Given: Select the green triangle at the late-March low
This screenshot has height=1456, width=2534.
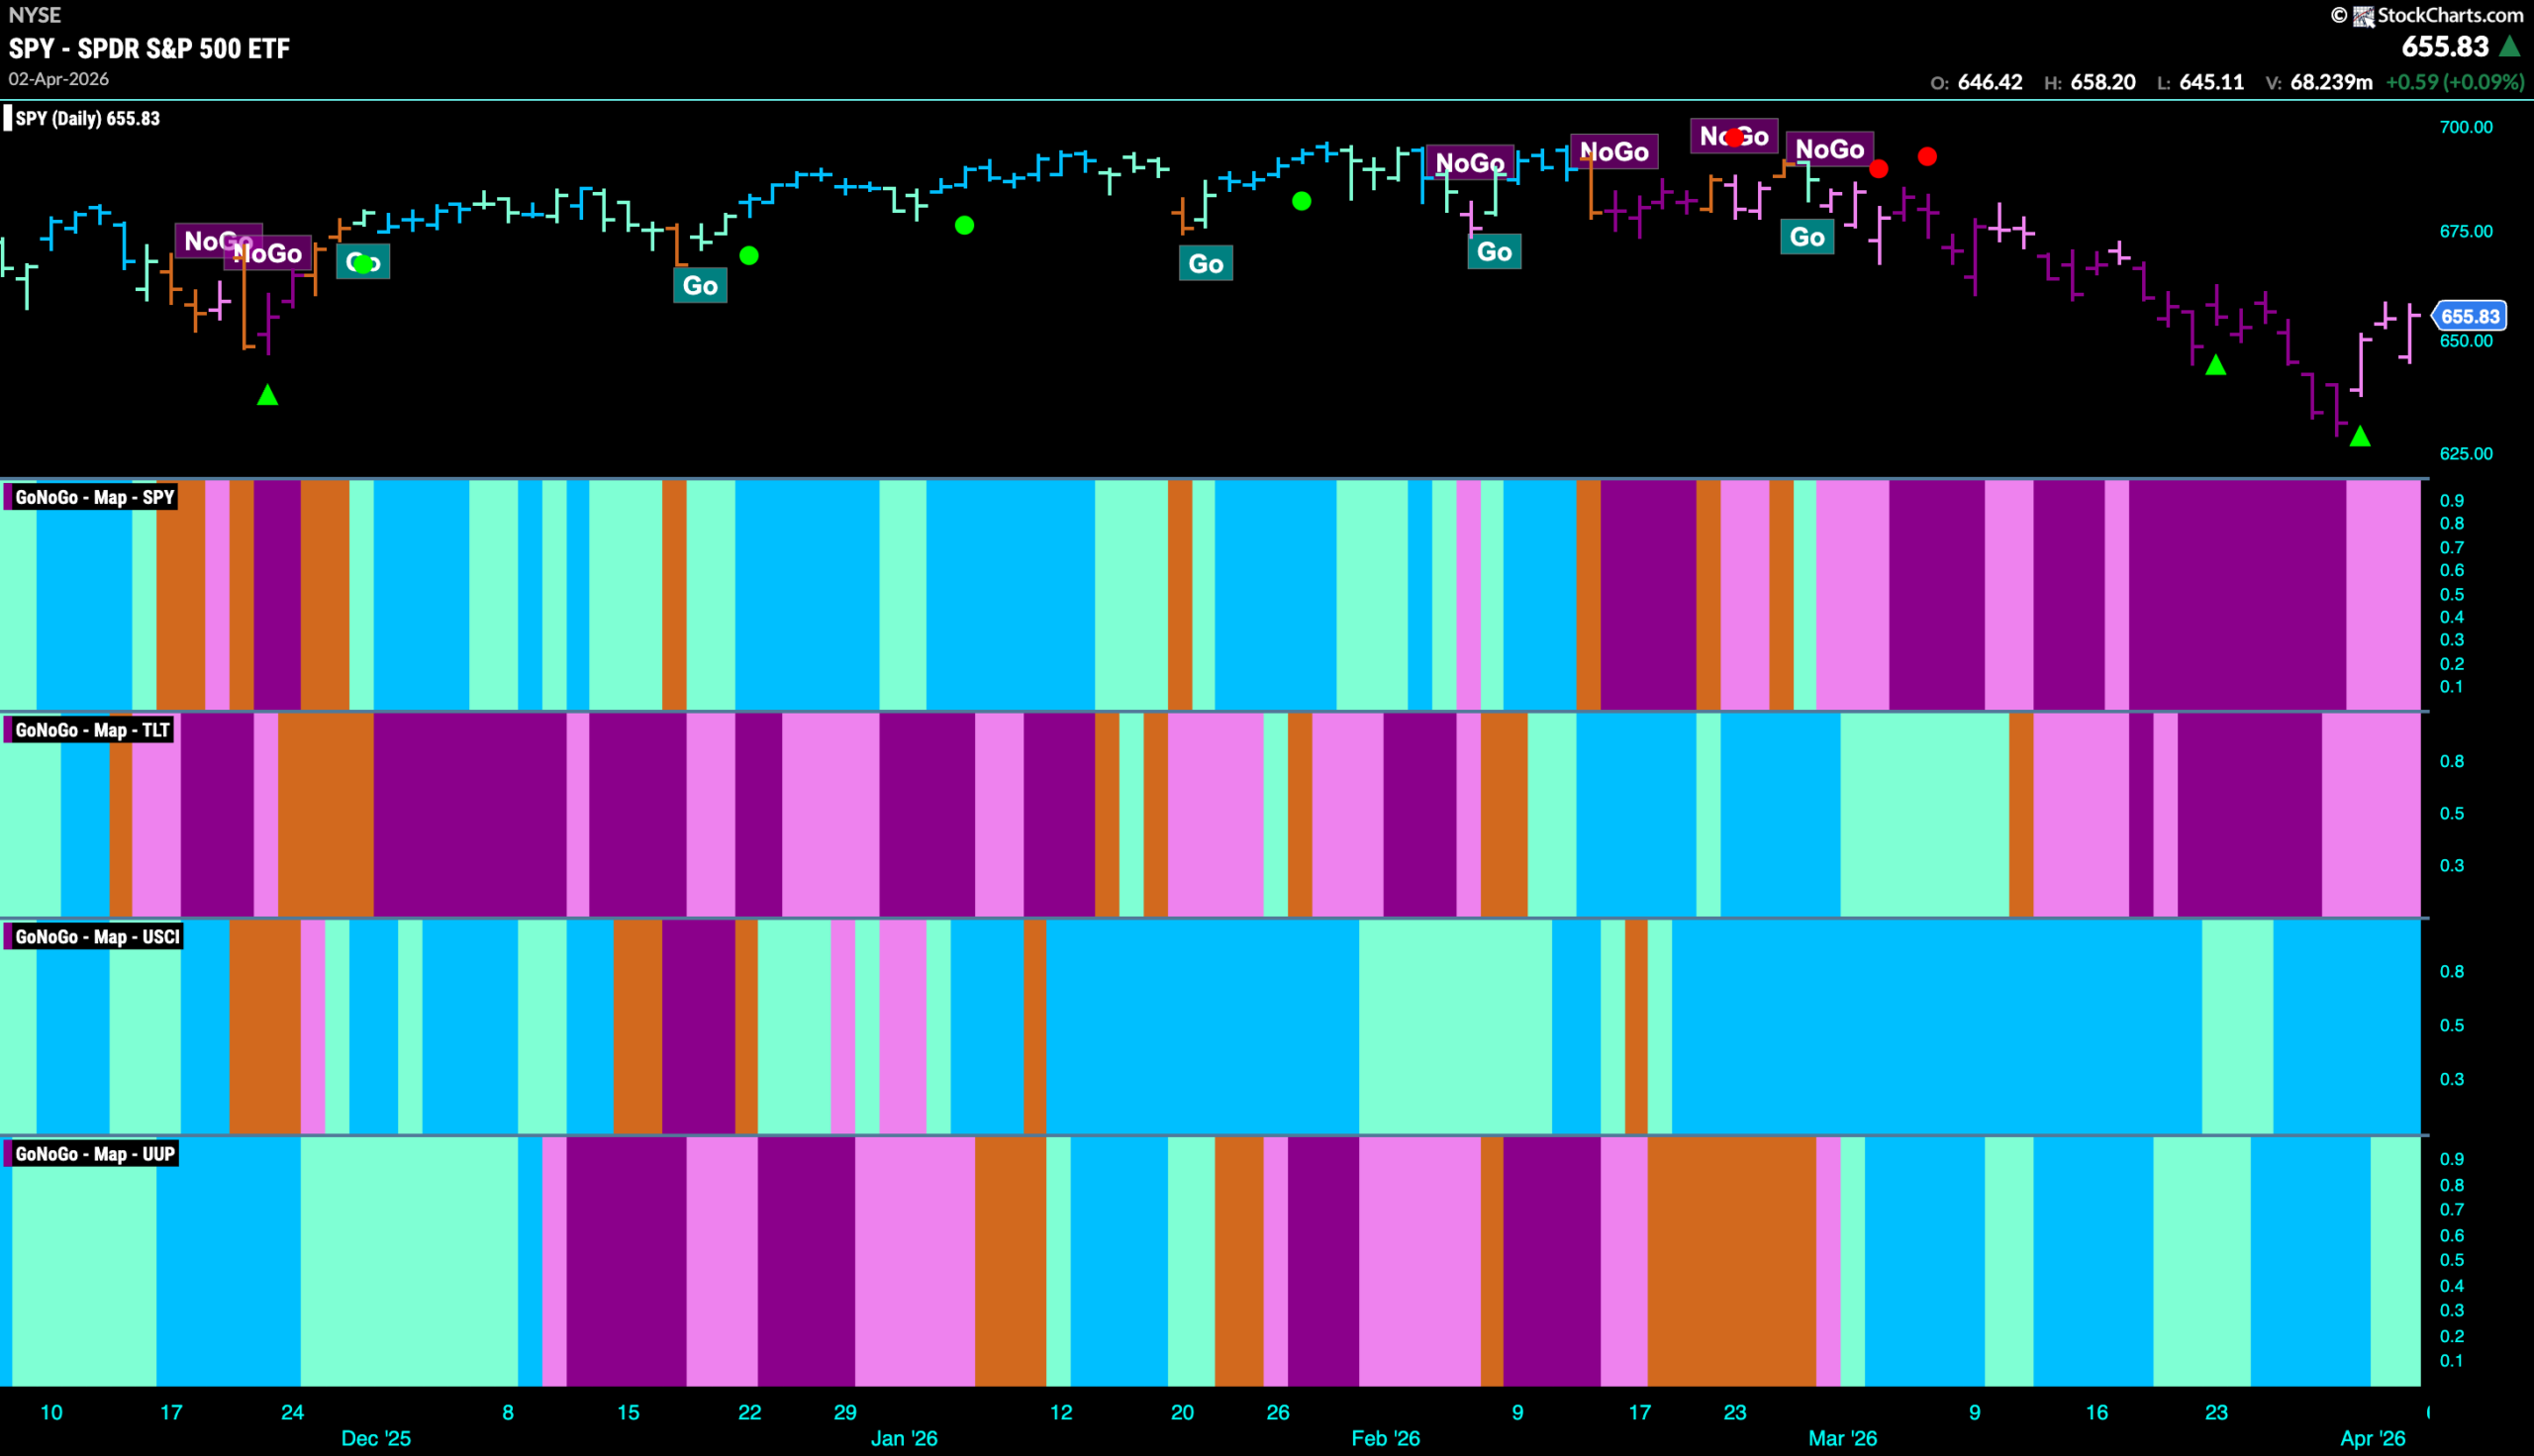Looking at the screenshot, I should [x=2360, y=436].
